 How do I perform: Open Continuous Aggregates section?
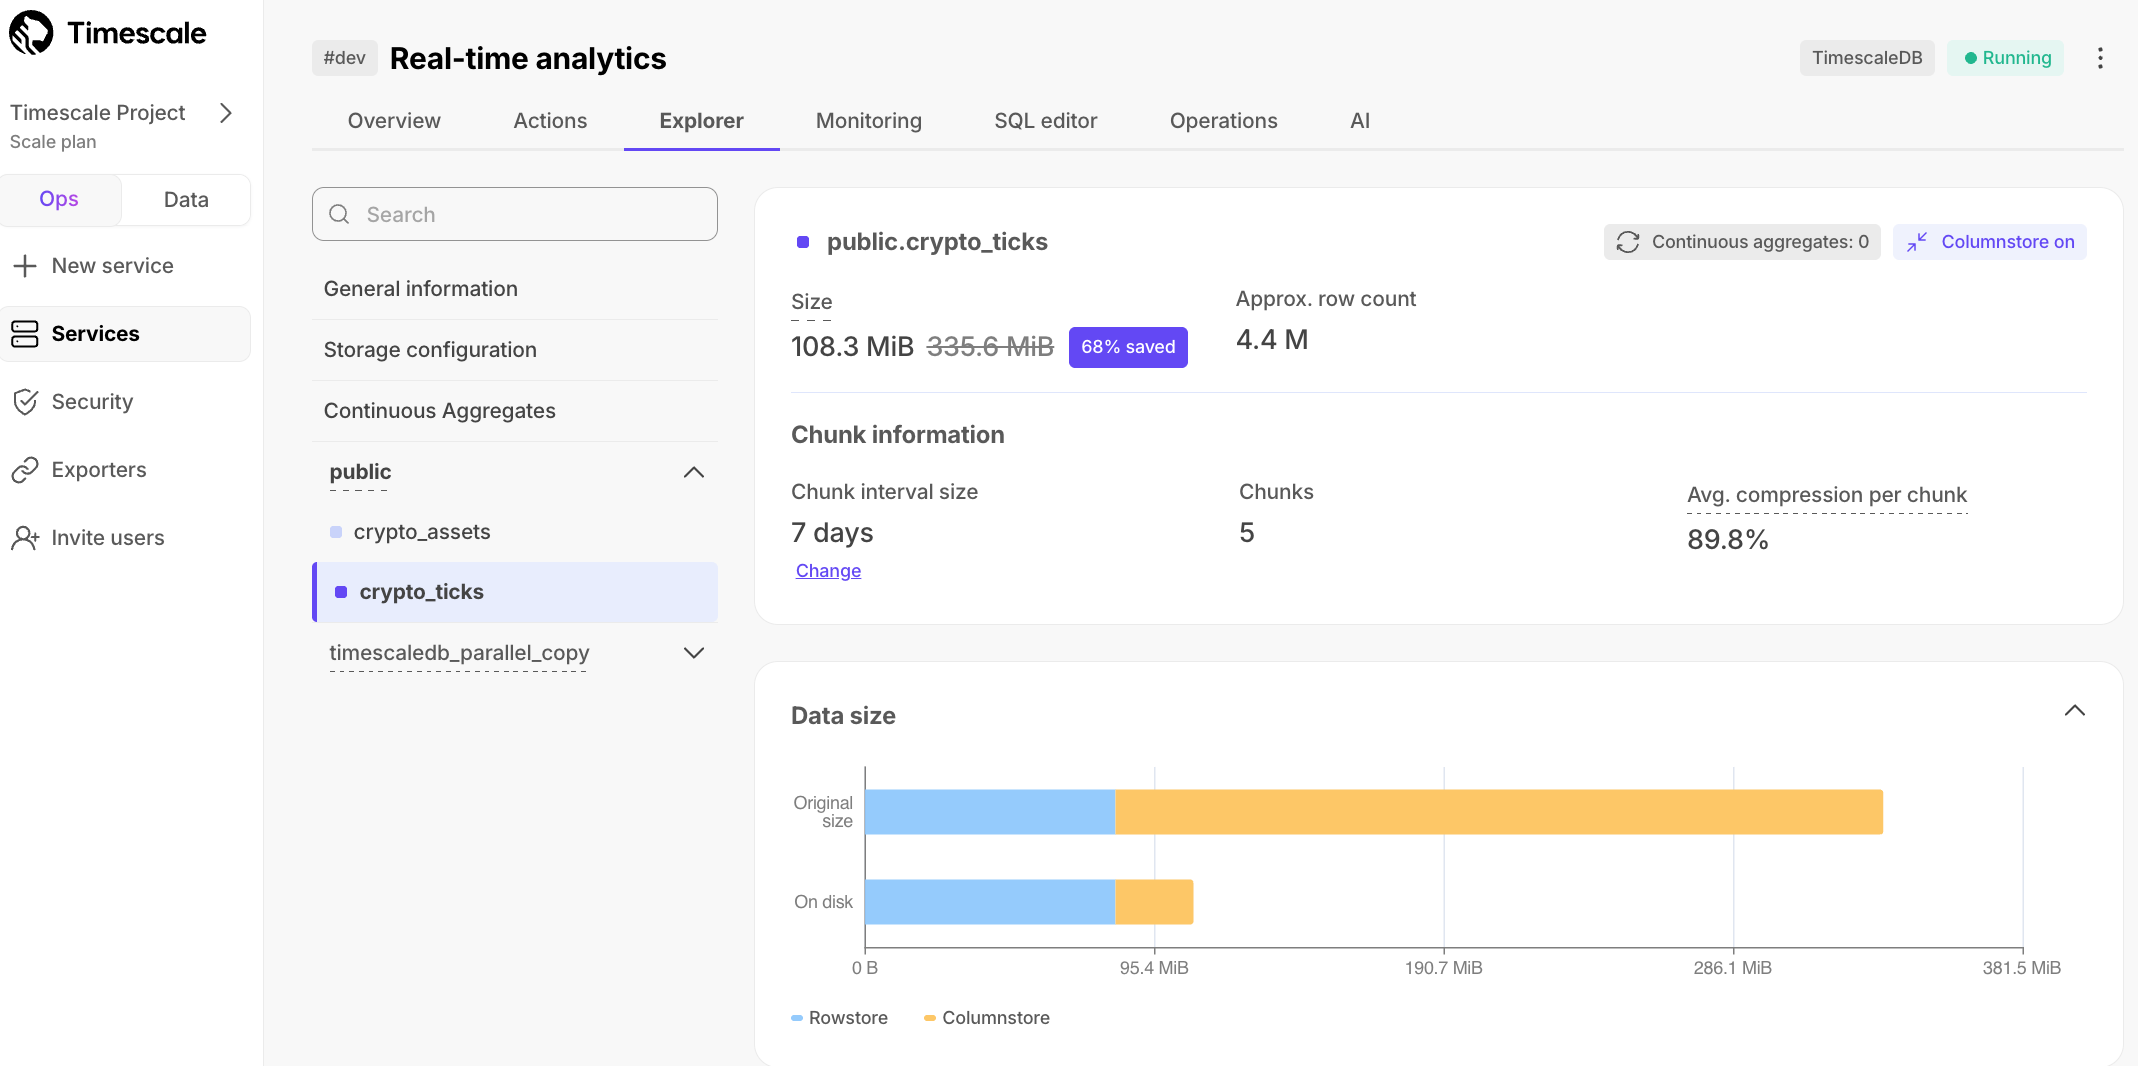point(515,411)
